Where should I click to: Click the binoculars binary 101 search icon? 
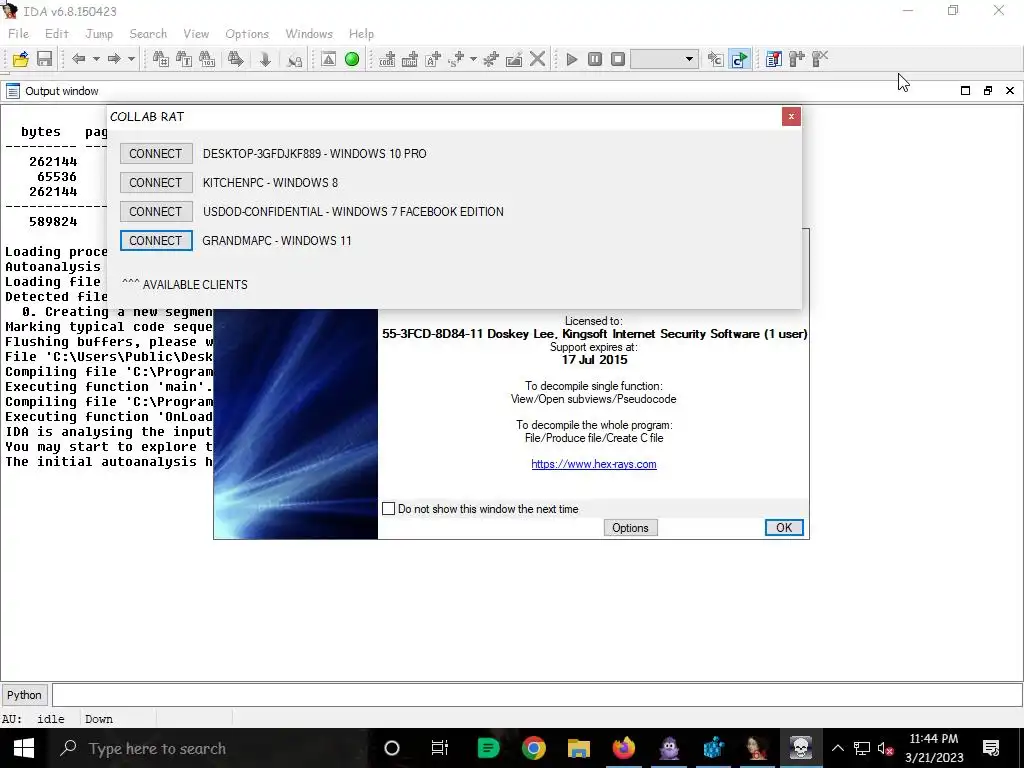[207, 59]
